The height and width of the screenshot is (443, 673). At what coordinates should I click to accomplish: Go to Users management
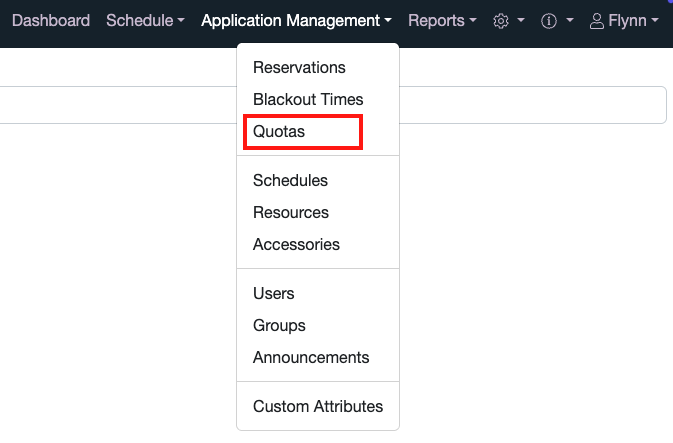pos(318,293)
